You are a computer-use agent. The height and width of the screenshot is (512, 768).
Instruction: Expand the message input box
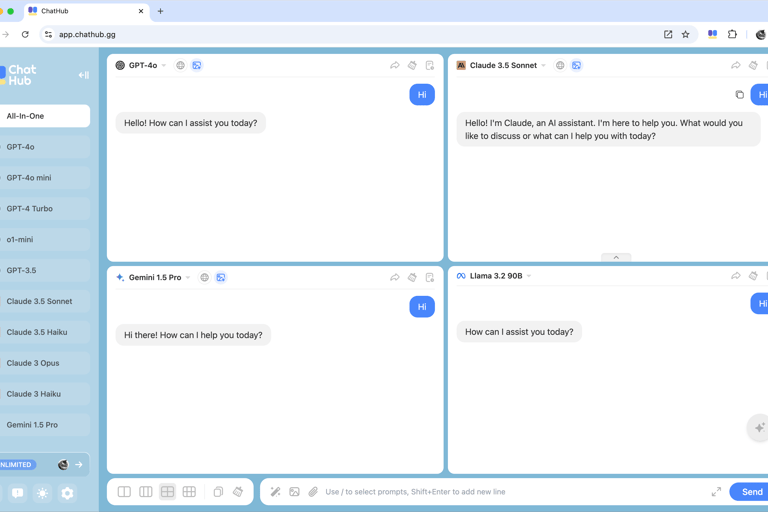pos(716,491)
